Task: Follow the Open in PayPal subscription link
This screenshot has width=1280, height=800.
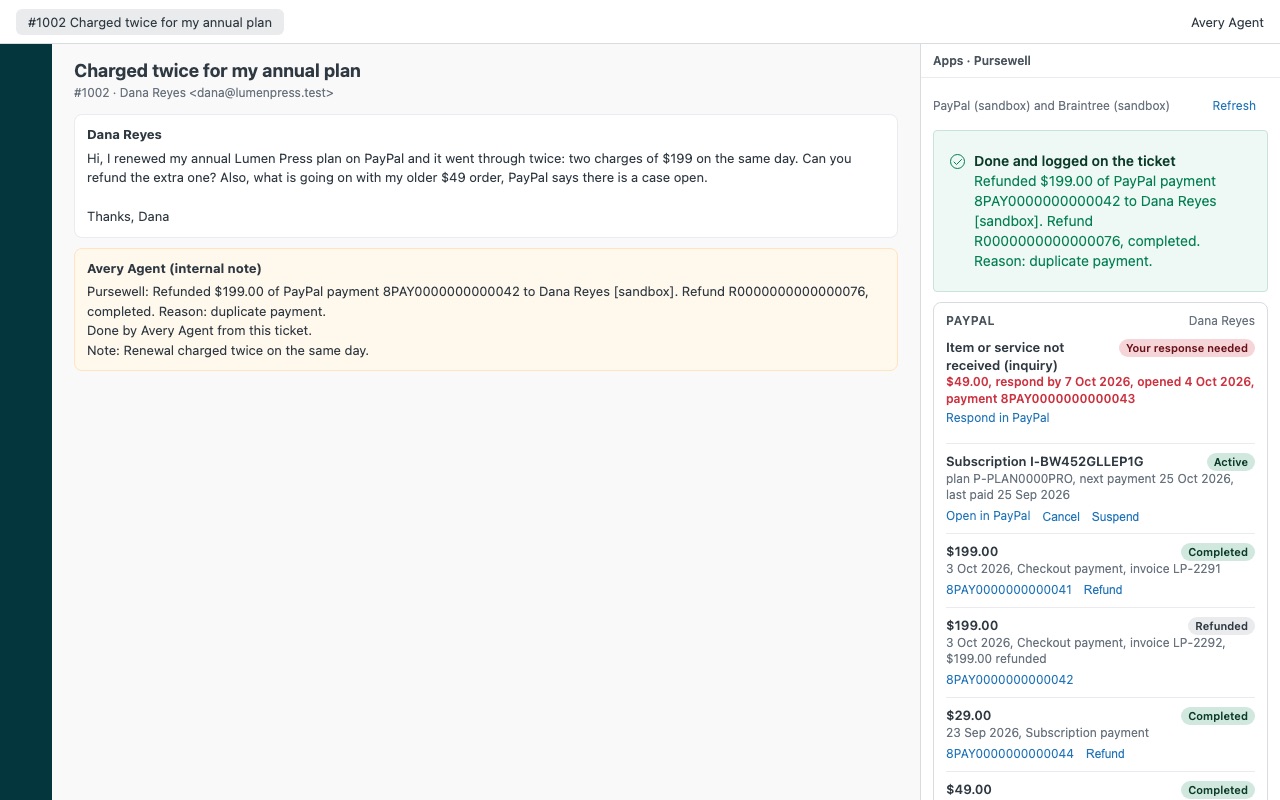Action: [988, 516]
